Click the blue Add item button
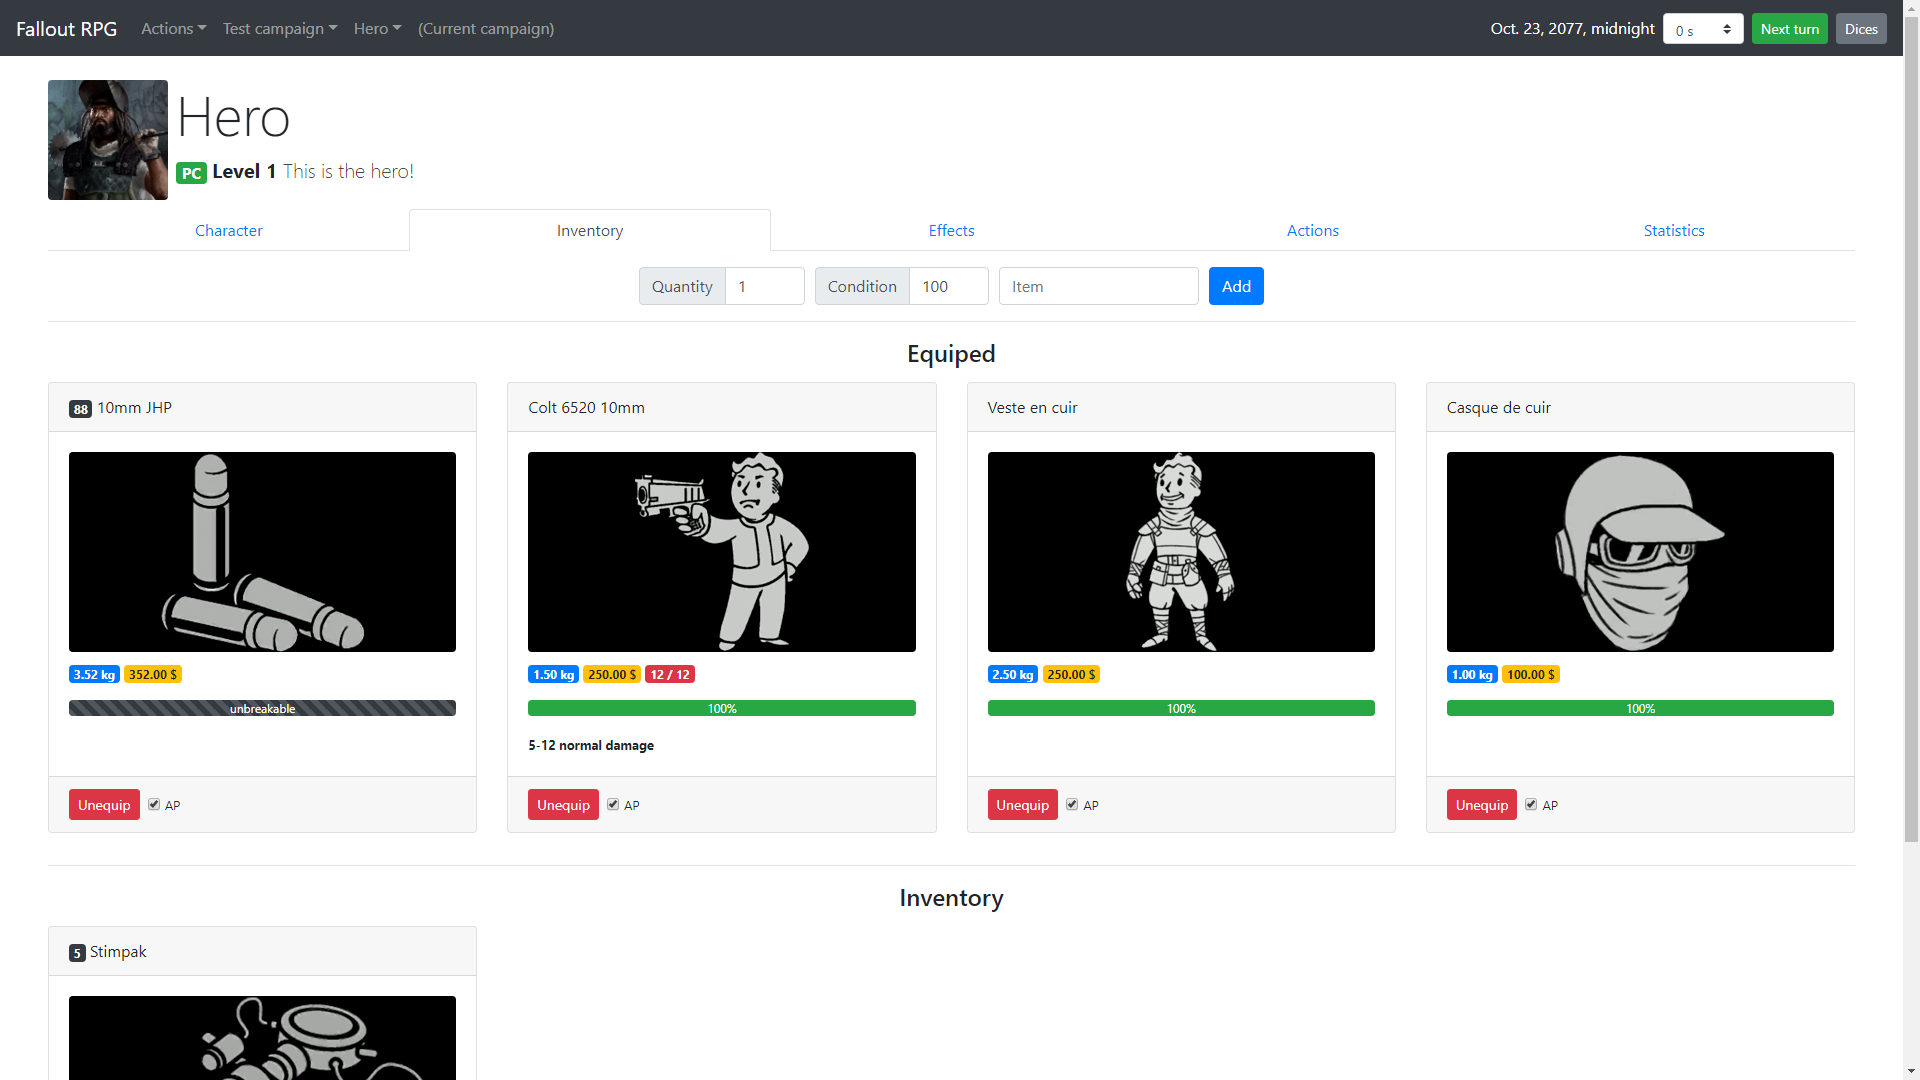1920x1080 pixels. (1236, 286)
